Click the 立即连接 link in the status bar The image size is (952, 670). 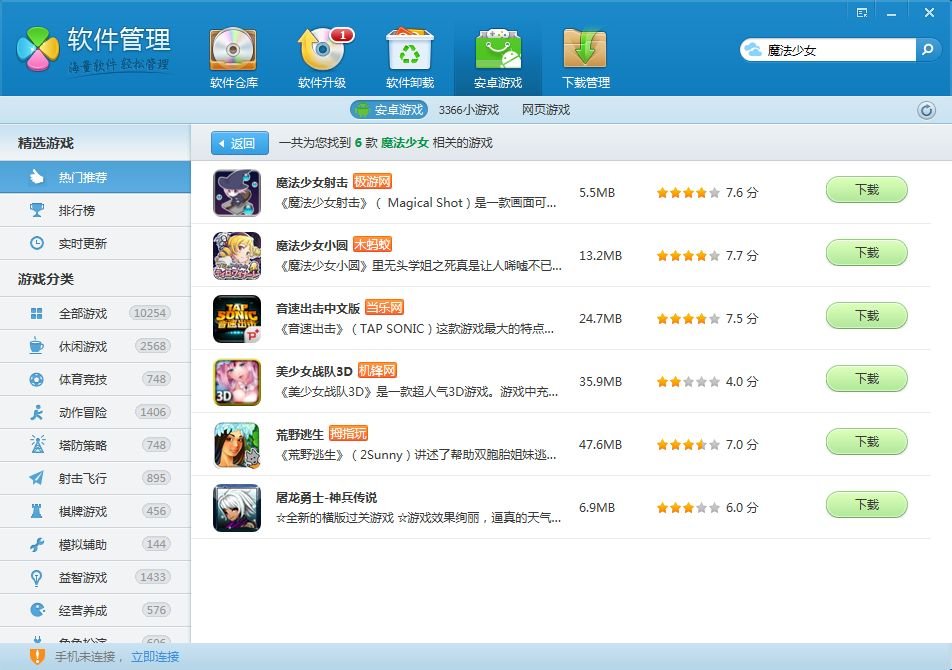155,657
